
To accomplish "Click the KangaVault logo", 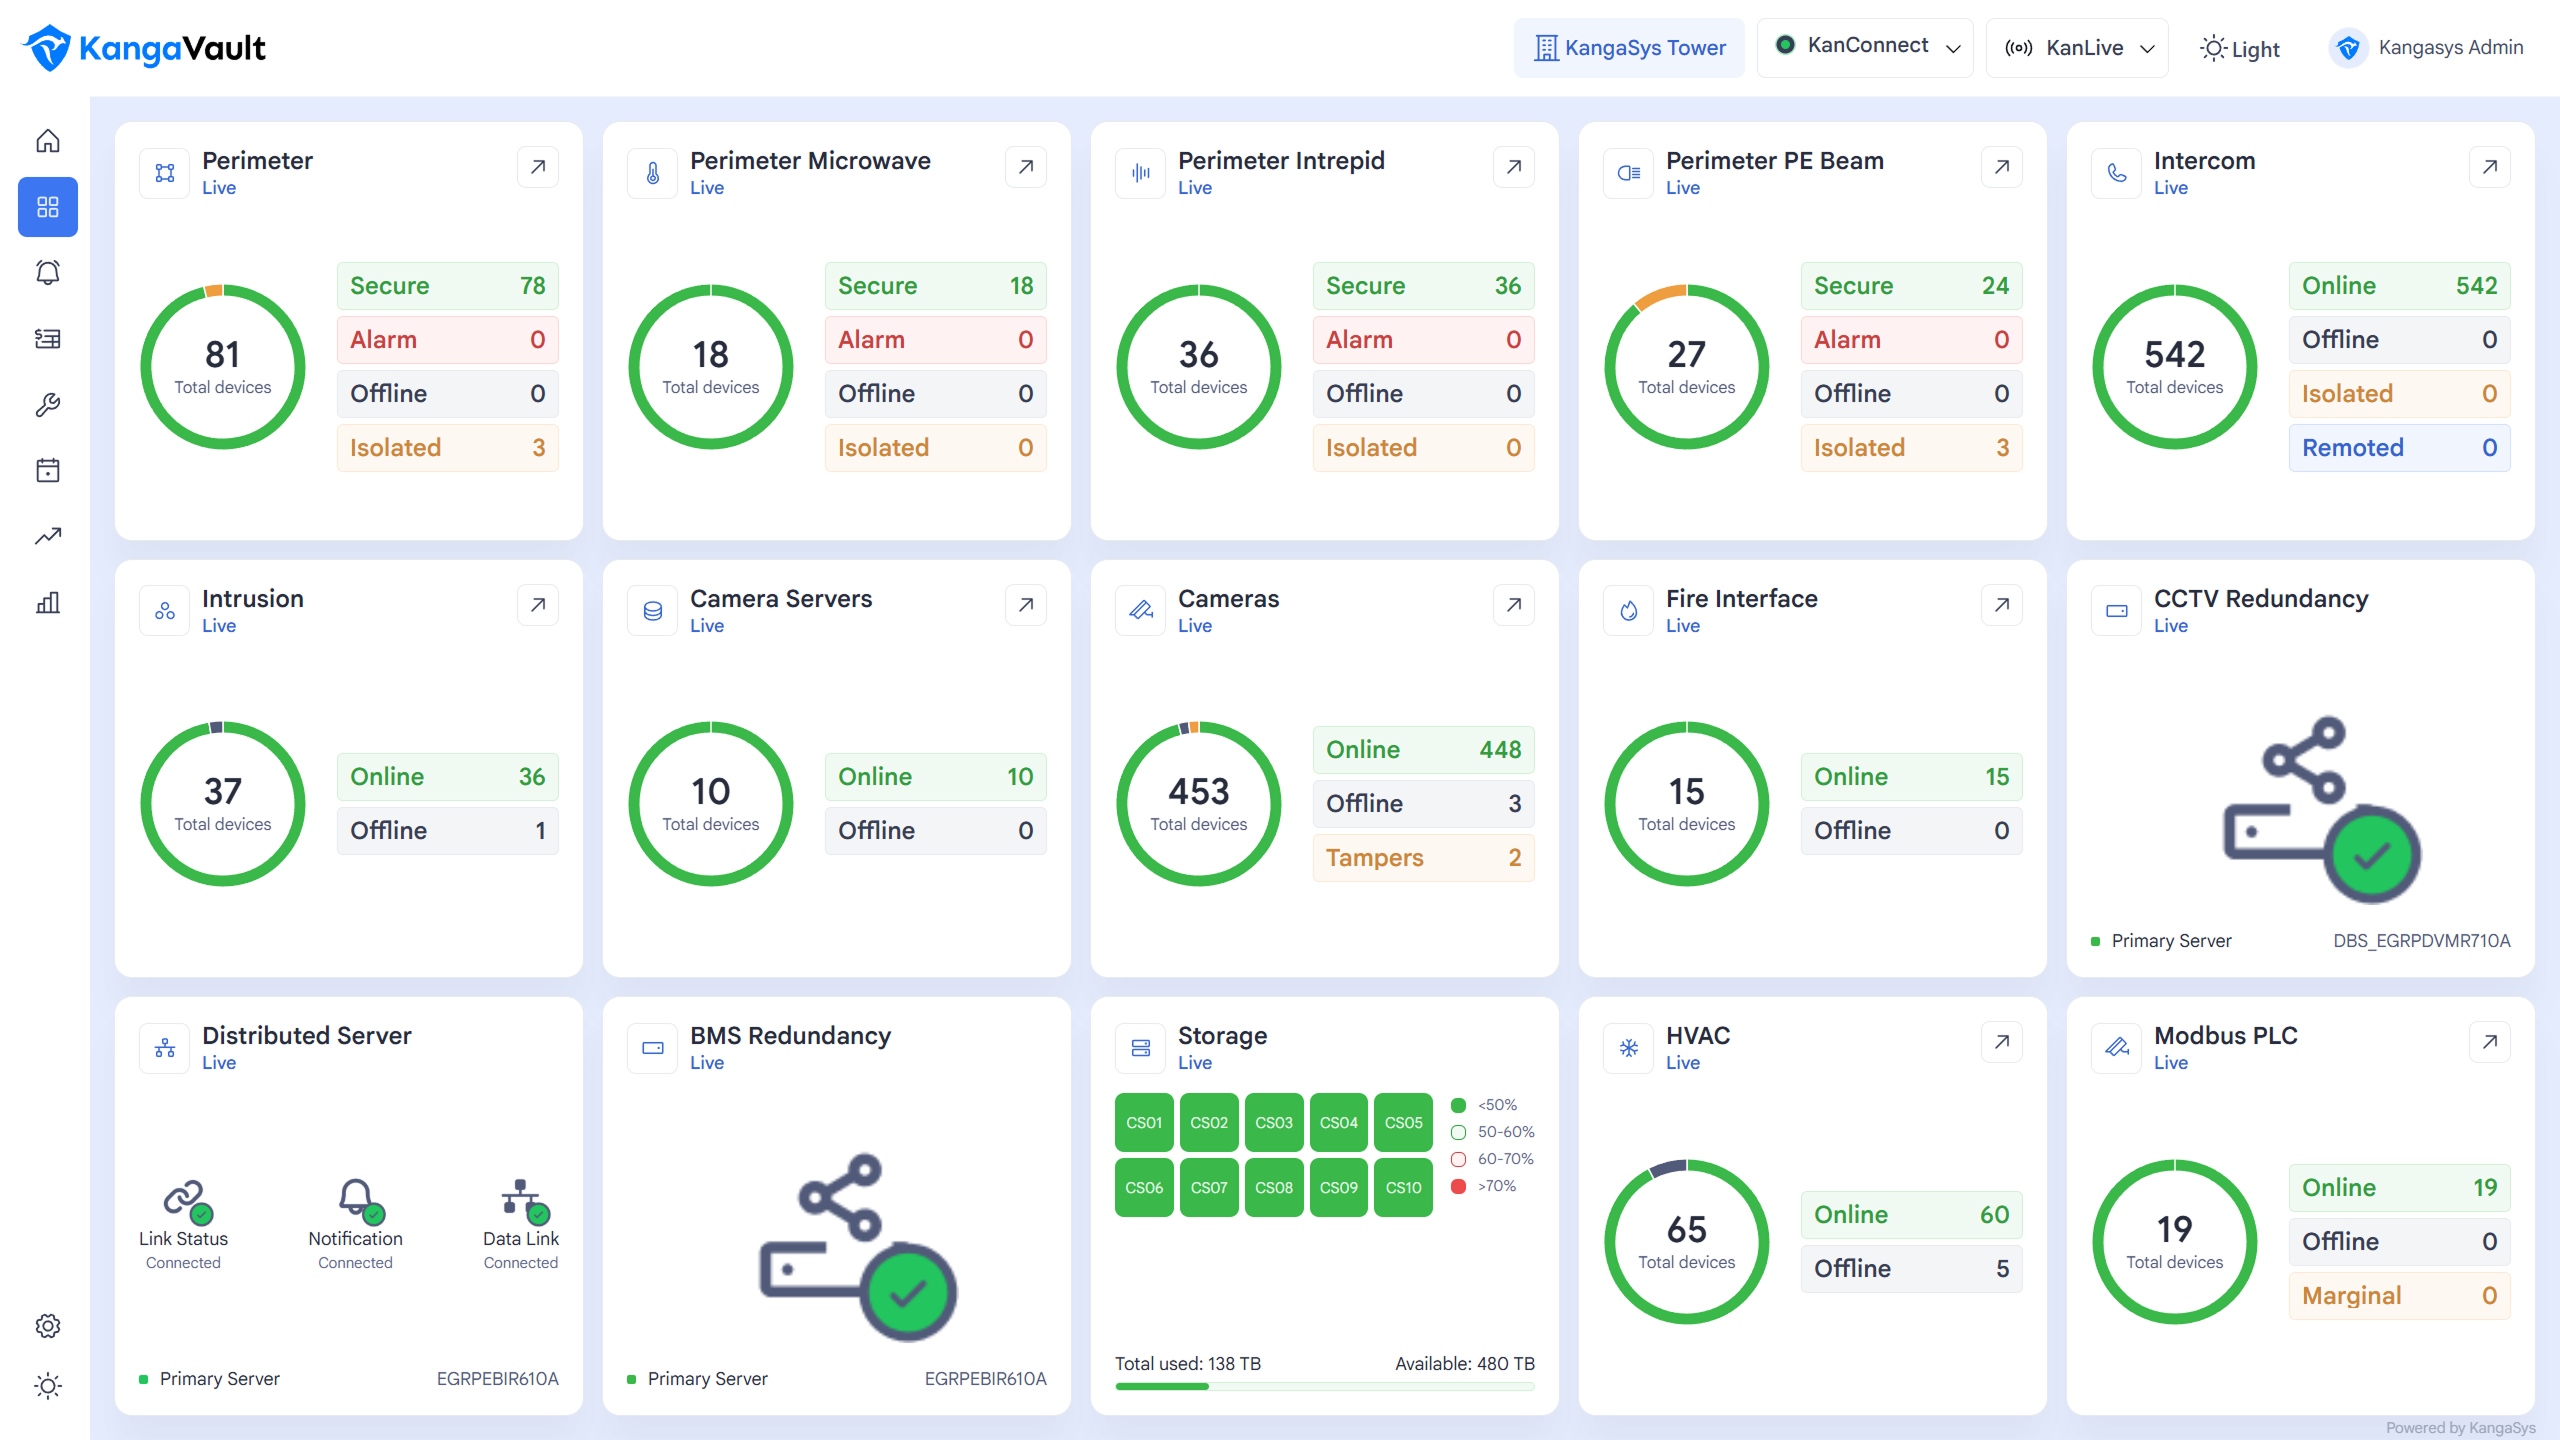I will (146, 48).
